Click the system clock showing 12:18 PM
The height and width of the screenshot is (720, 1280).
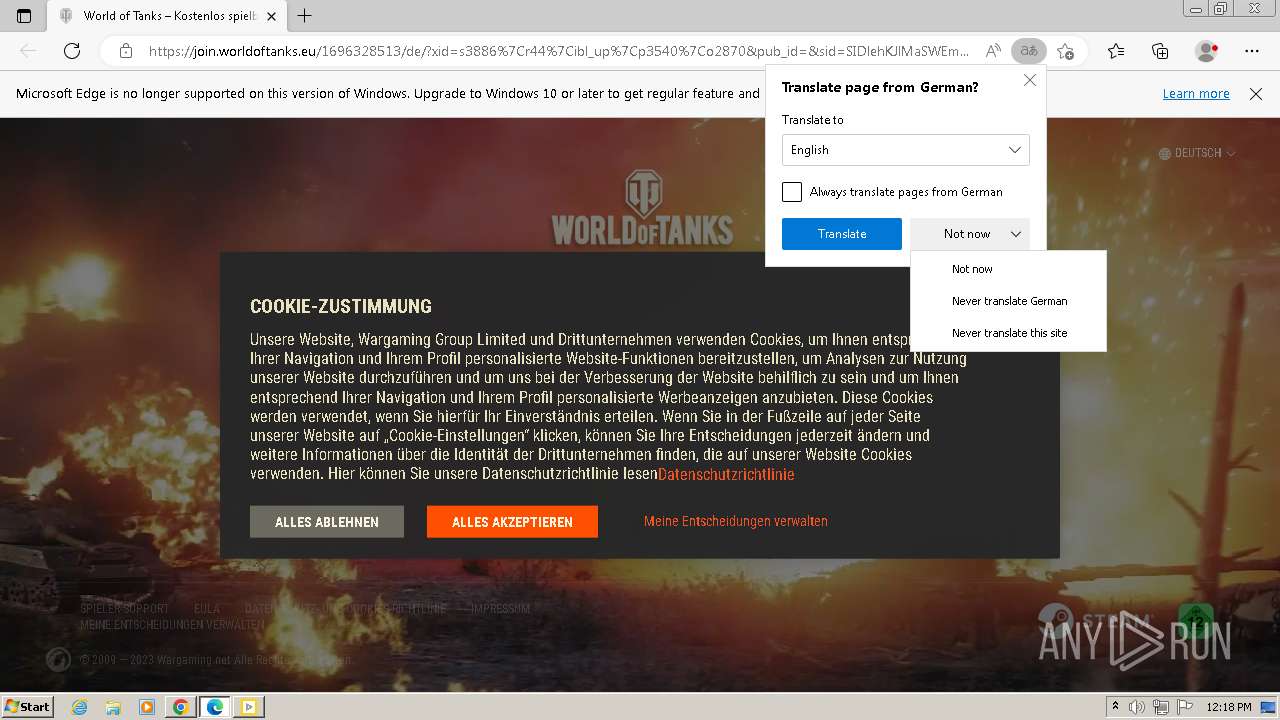click(x=1229, y=707)
